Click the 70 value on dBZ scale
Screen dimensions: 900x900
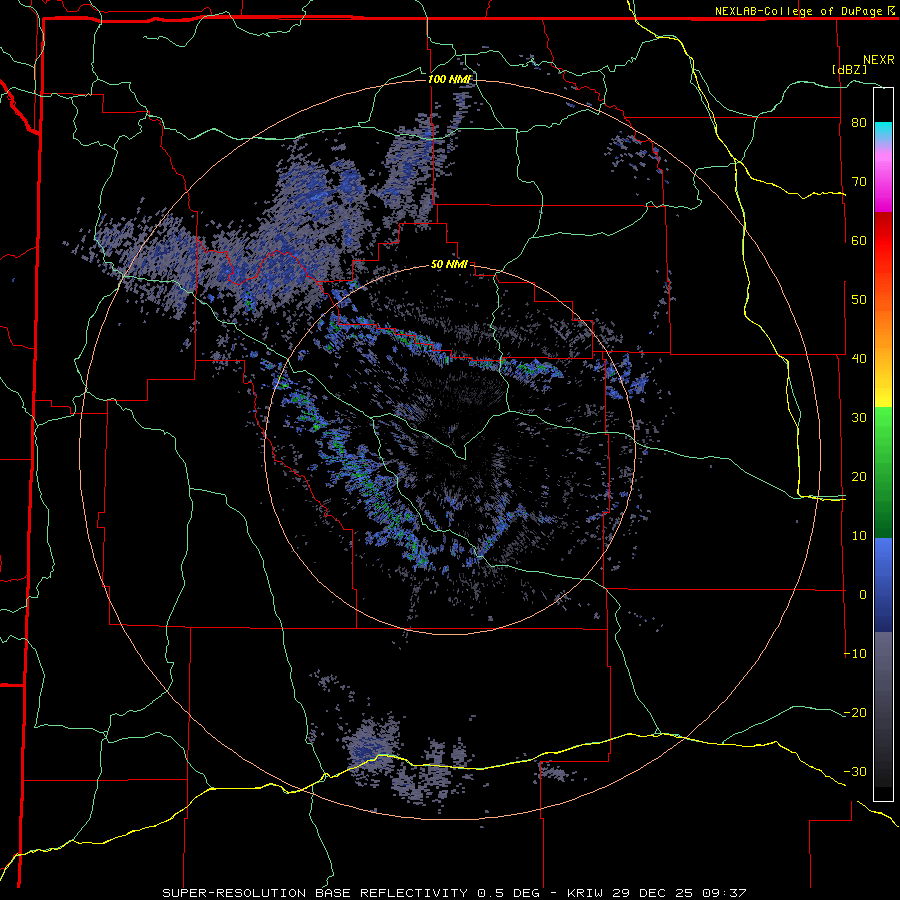(x=859, y=181)
